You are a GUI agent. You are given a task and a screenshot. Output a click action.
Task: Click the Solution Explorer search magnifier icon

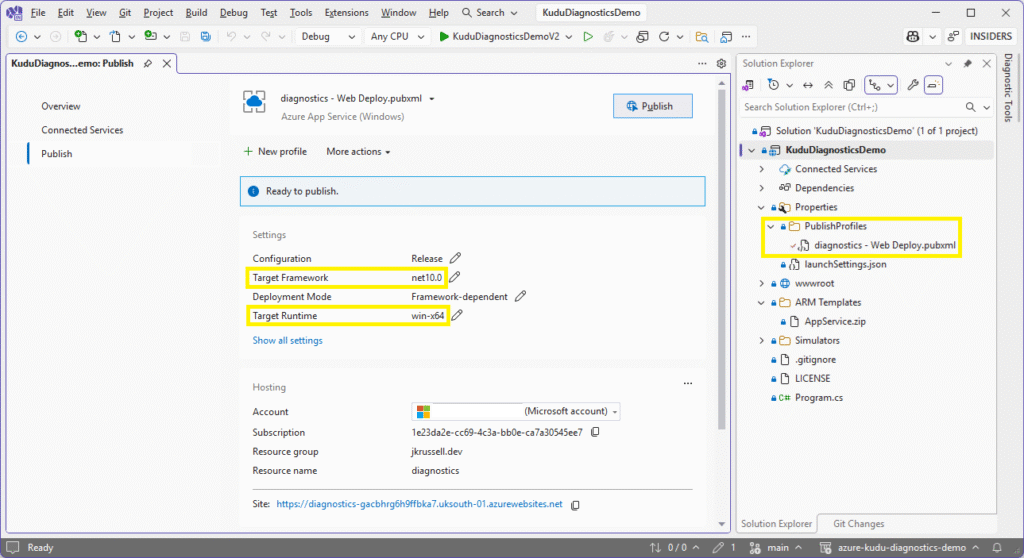[x=970, y=107]
